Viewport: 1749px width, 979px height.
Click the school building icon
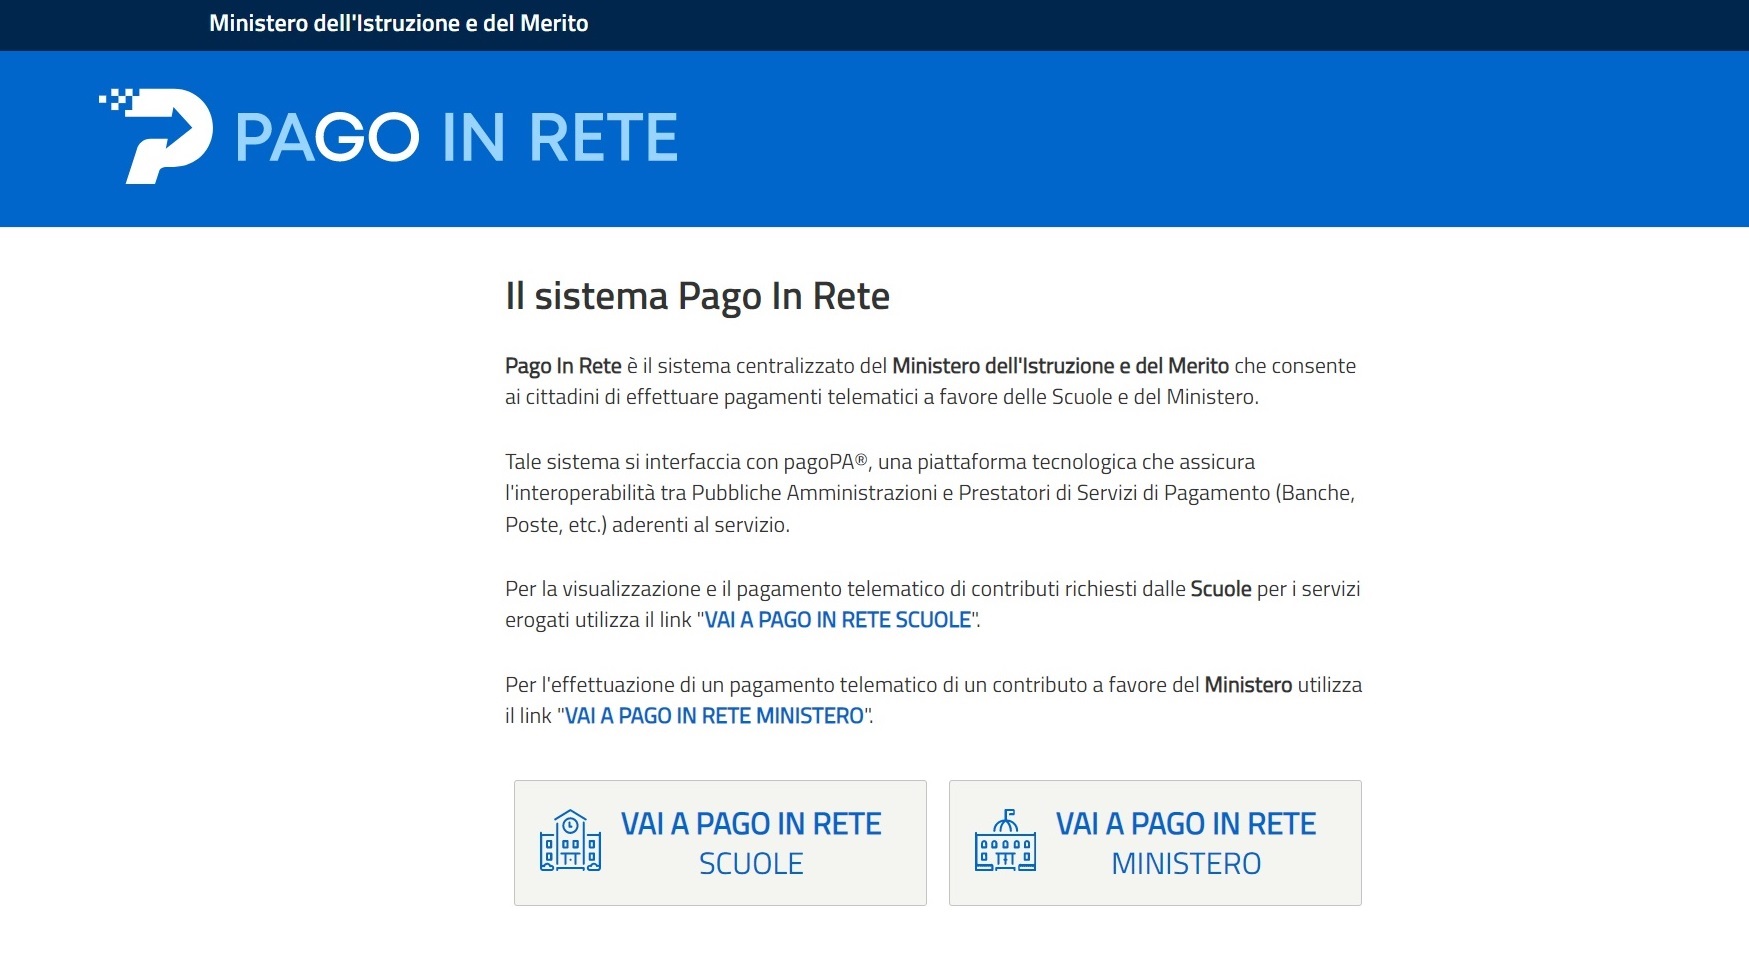click(570, 841)
